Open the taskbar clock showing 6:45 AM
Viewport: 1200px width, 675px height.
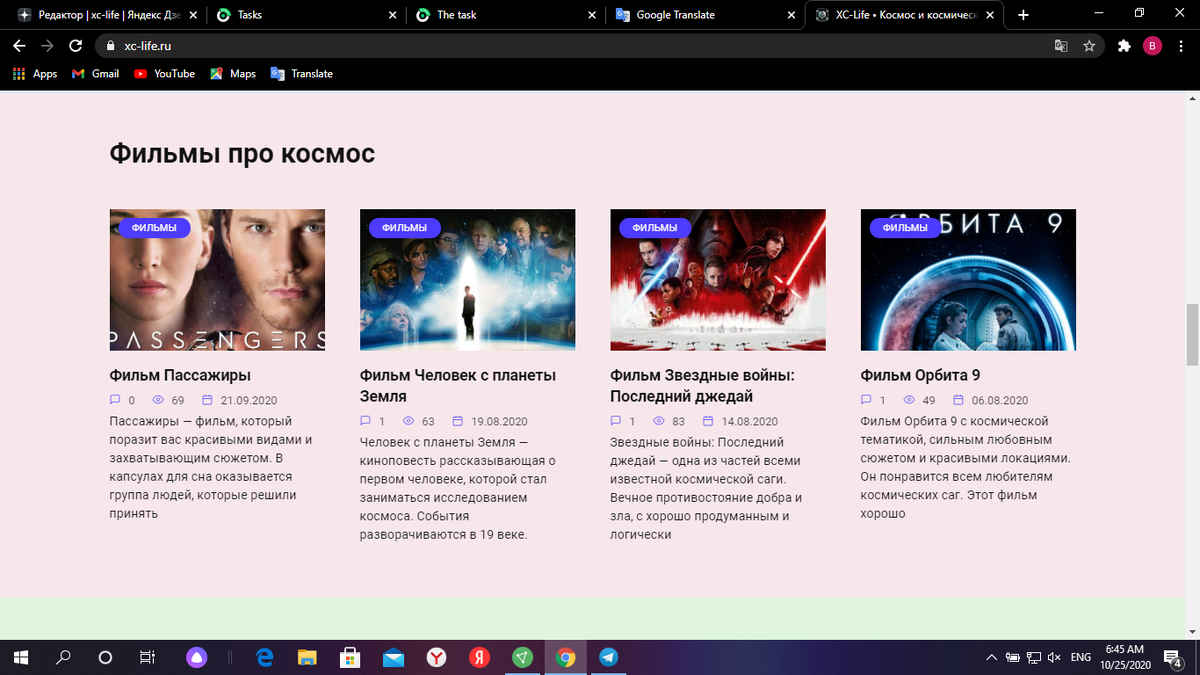tap(1125, 657)
